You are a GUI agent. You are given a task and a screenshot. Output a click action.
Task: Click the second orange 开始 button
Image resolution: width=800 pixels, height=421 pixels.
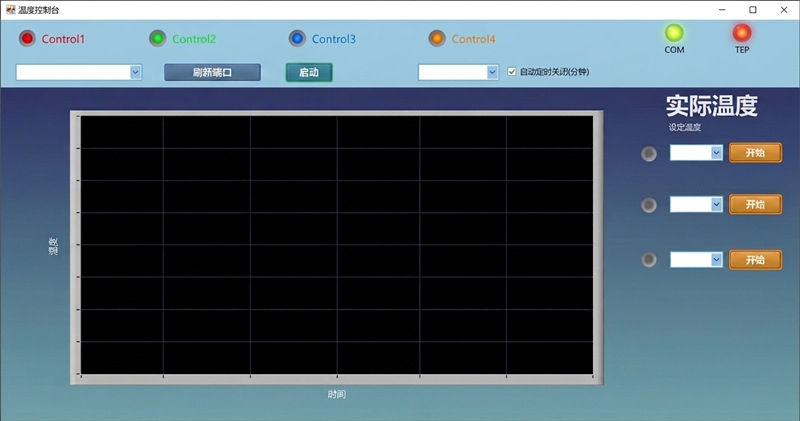(x=755, y=205)
